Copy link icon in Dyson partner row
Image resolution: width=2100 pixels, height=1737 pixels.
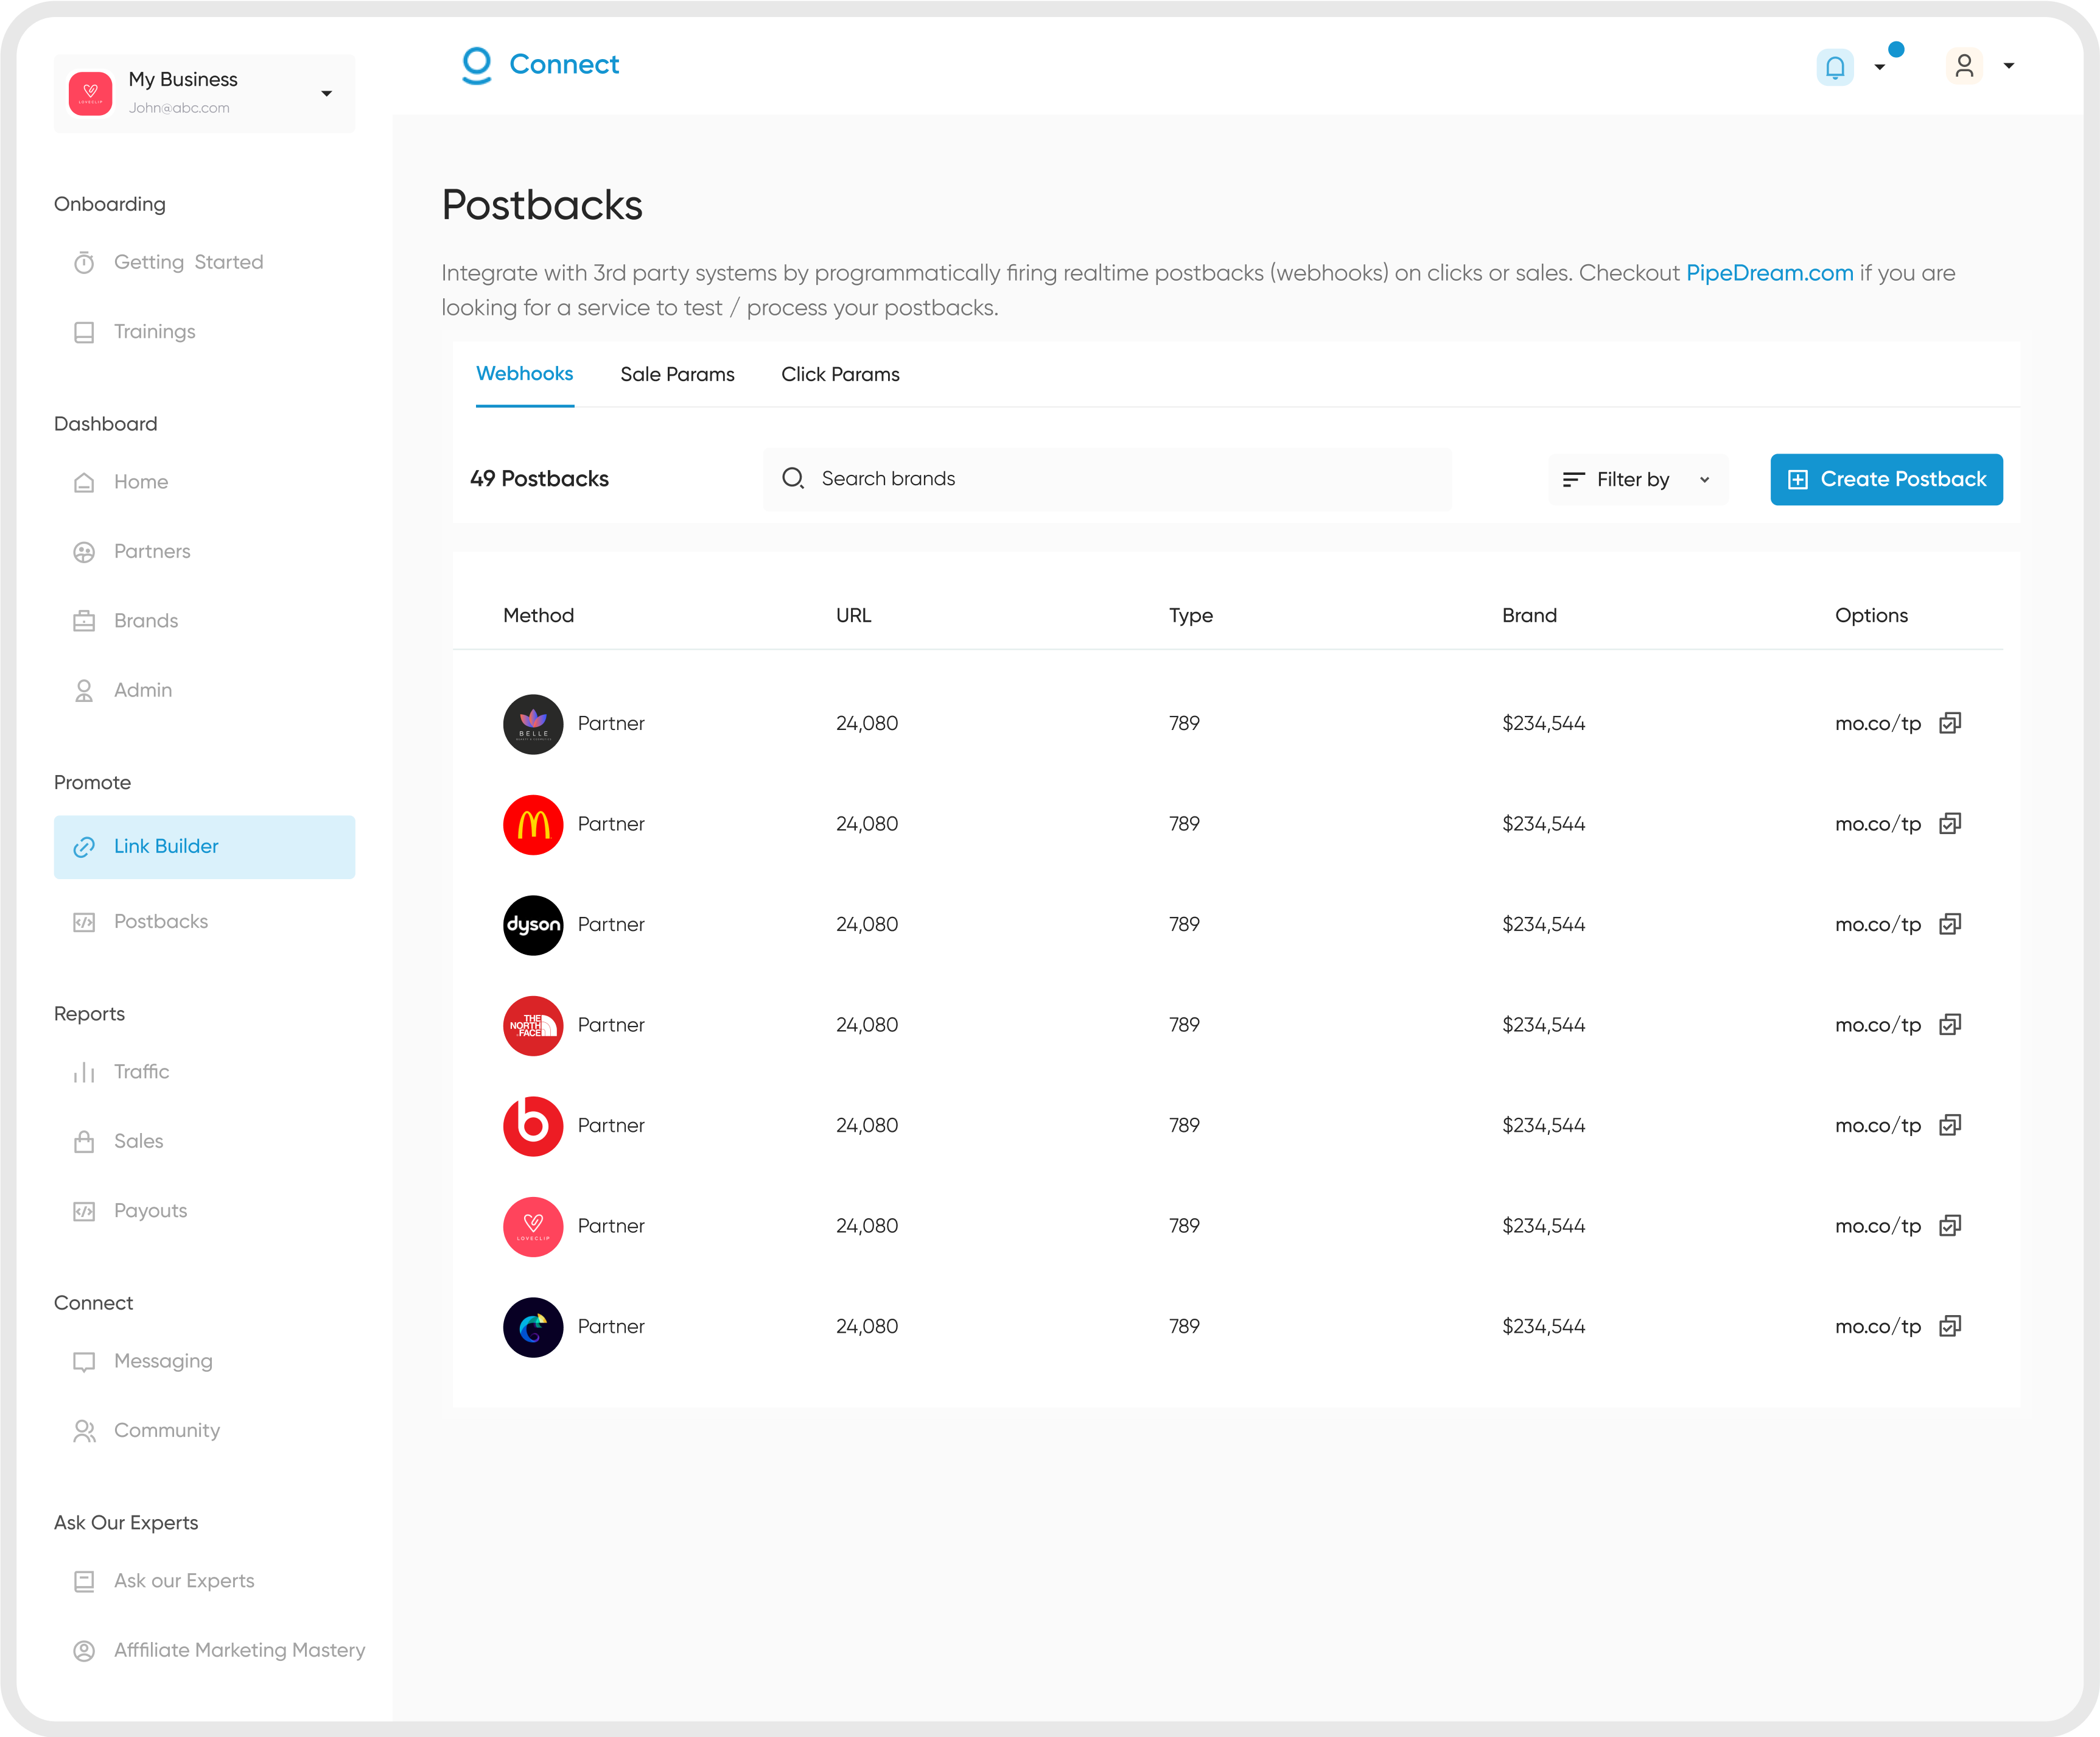(1949, 924)
